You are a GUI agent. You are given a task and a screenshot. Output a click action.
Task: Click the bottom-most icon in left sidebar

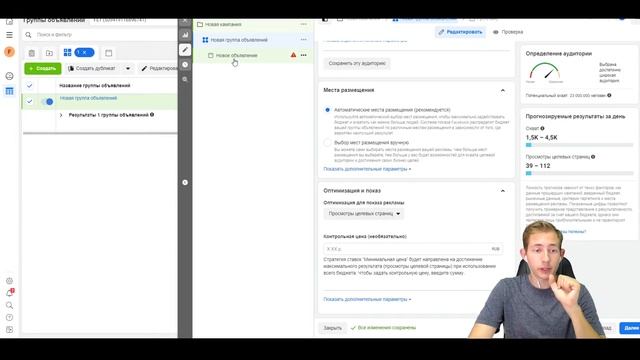pos(9,329)
